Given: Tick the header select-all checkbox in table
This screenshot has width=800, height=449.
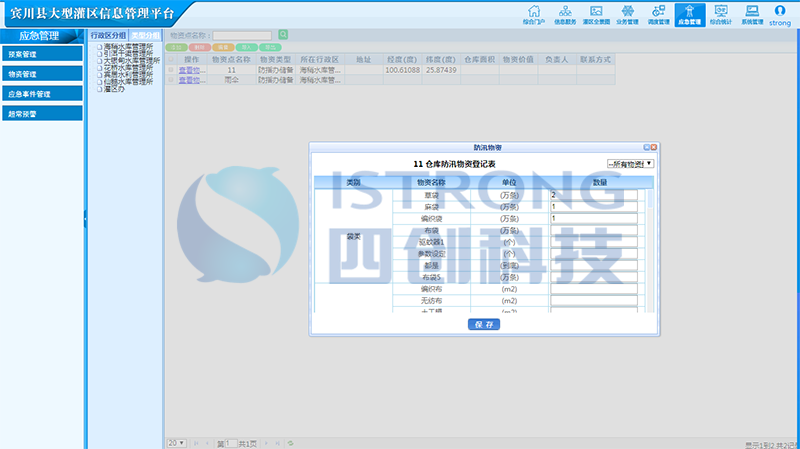Looking at the screenshot, I should coord(171,59).
